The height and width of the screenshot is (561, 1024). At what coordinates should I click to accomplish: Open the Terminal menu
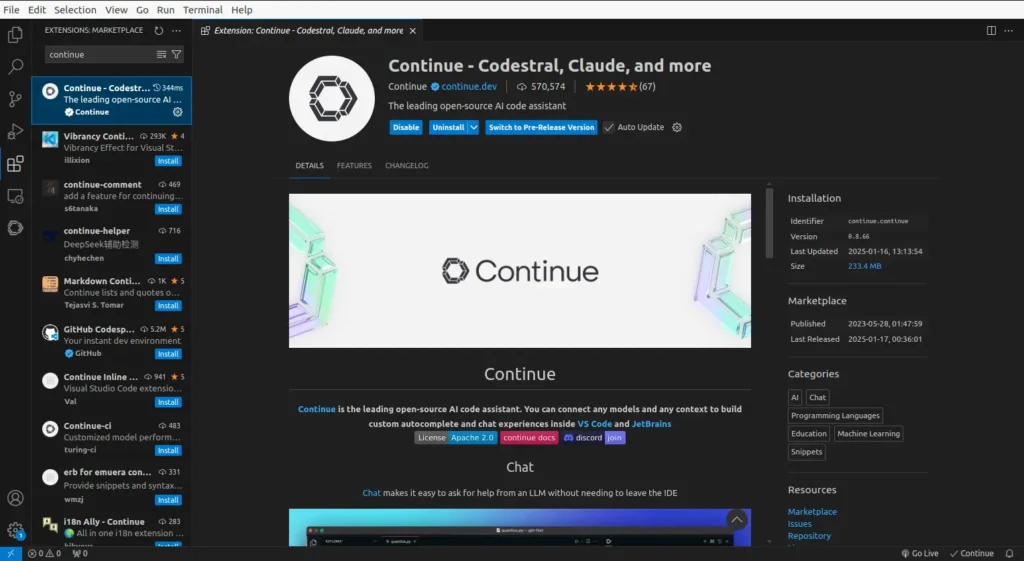point(202,10)
